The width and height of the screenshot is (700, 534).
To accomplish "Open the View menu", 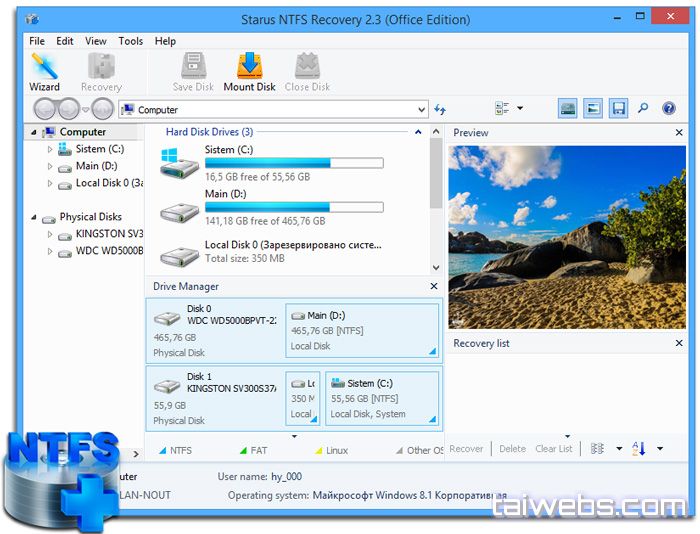I will [96, 41].
